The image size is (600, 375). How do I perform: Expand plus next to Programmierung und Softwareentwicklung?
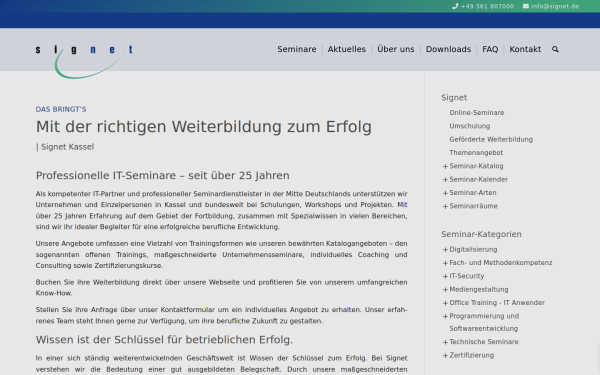[445, 316]
